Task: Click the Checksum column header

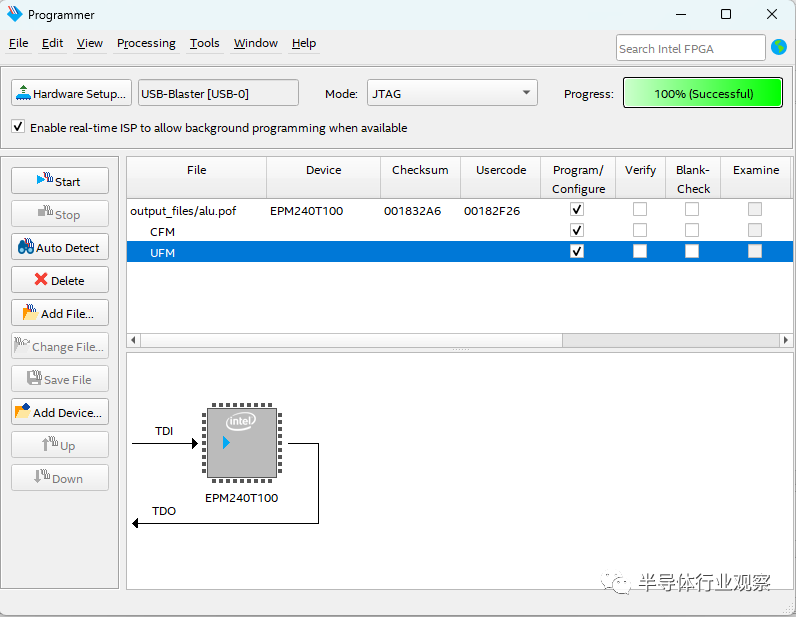Action: pos(420,170)
